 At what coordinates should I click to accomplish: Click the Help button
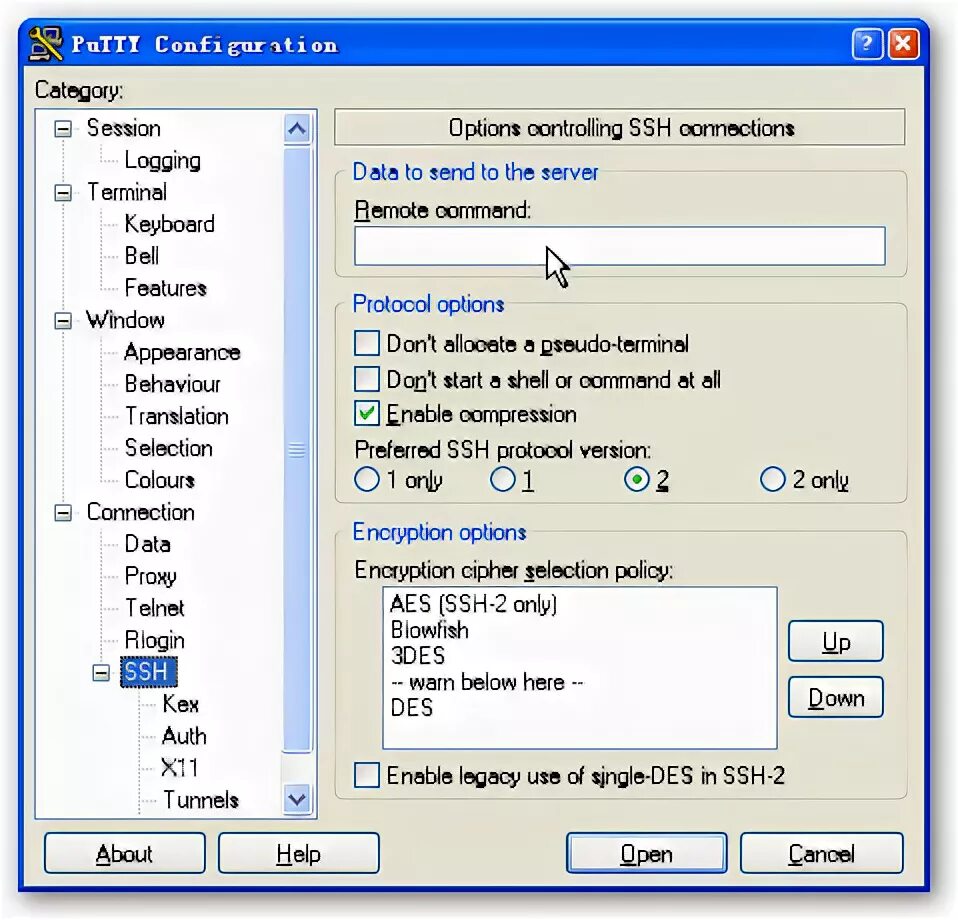(299, 853)
